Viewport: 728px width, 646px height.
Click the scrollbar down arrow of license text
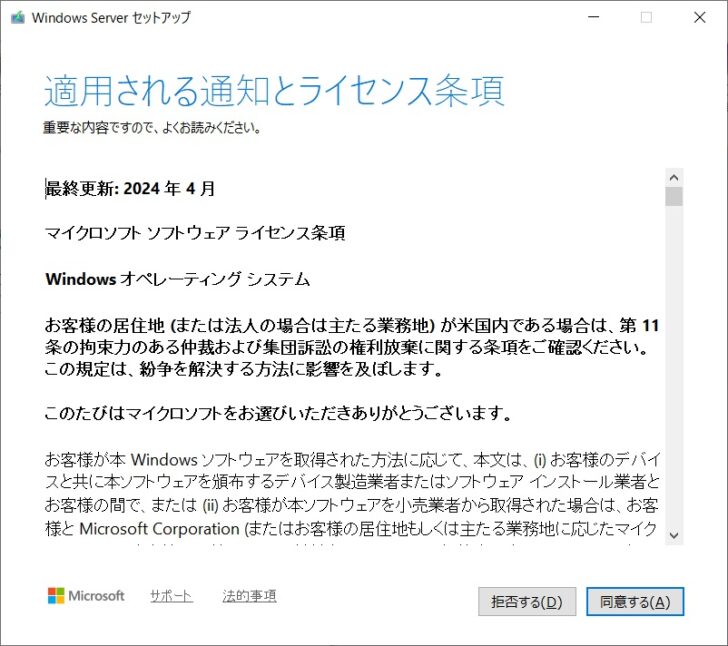point(674,535)
